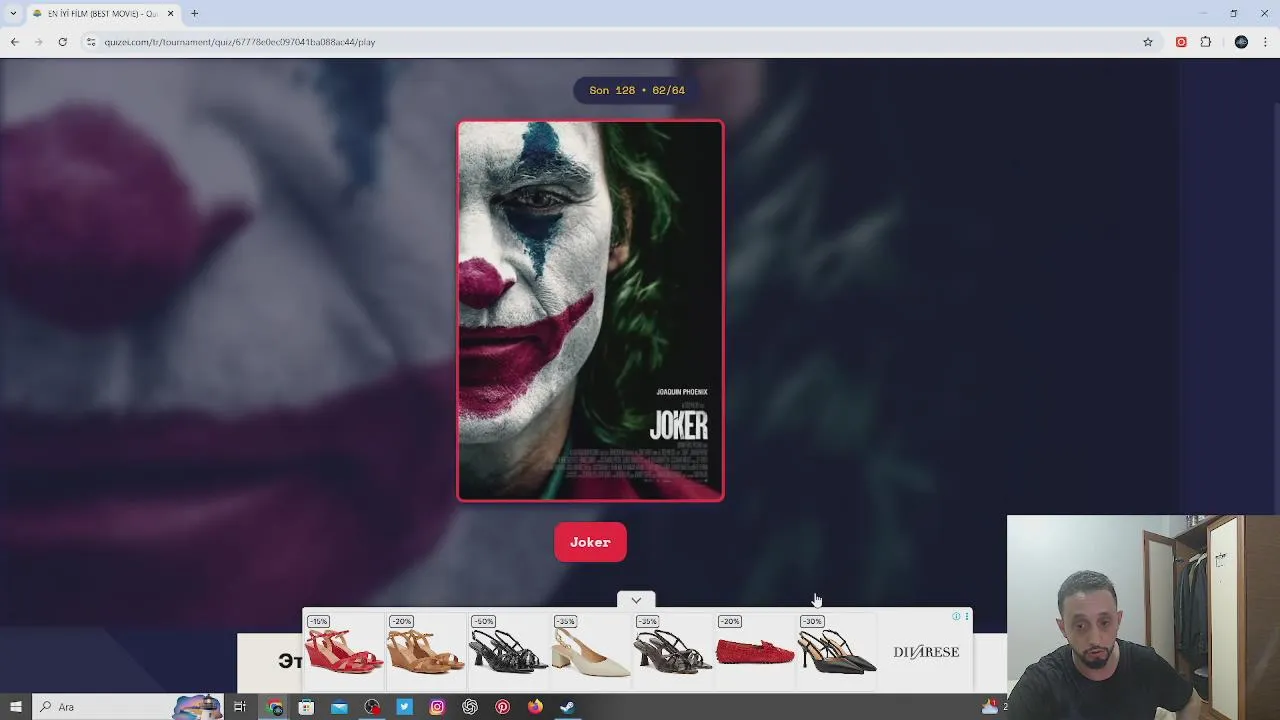
Task: Select the Joker movie poster
Action: (x=590, y=311)
